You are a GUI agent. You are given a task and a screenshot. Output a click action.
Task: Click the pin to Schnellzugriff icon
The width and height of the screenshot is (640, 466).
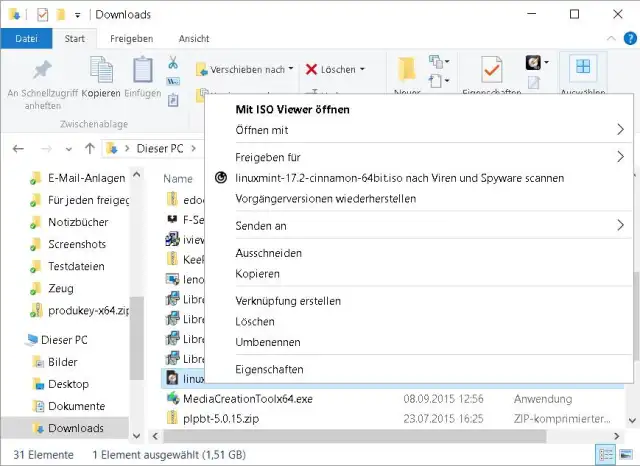click(42, 69)
